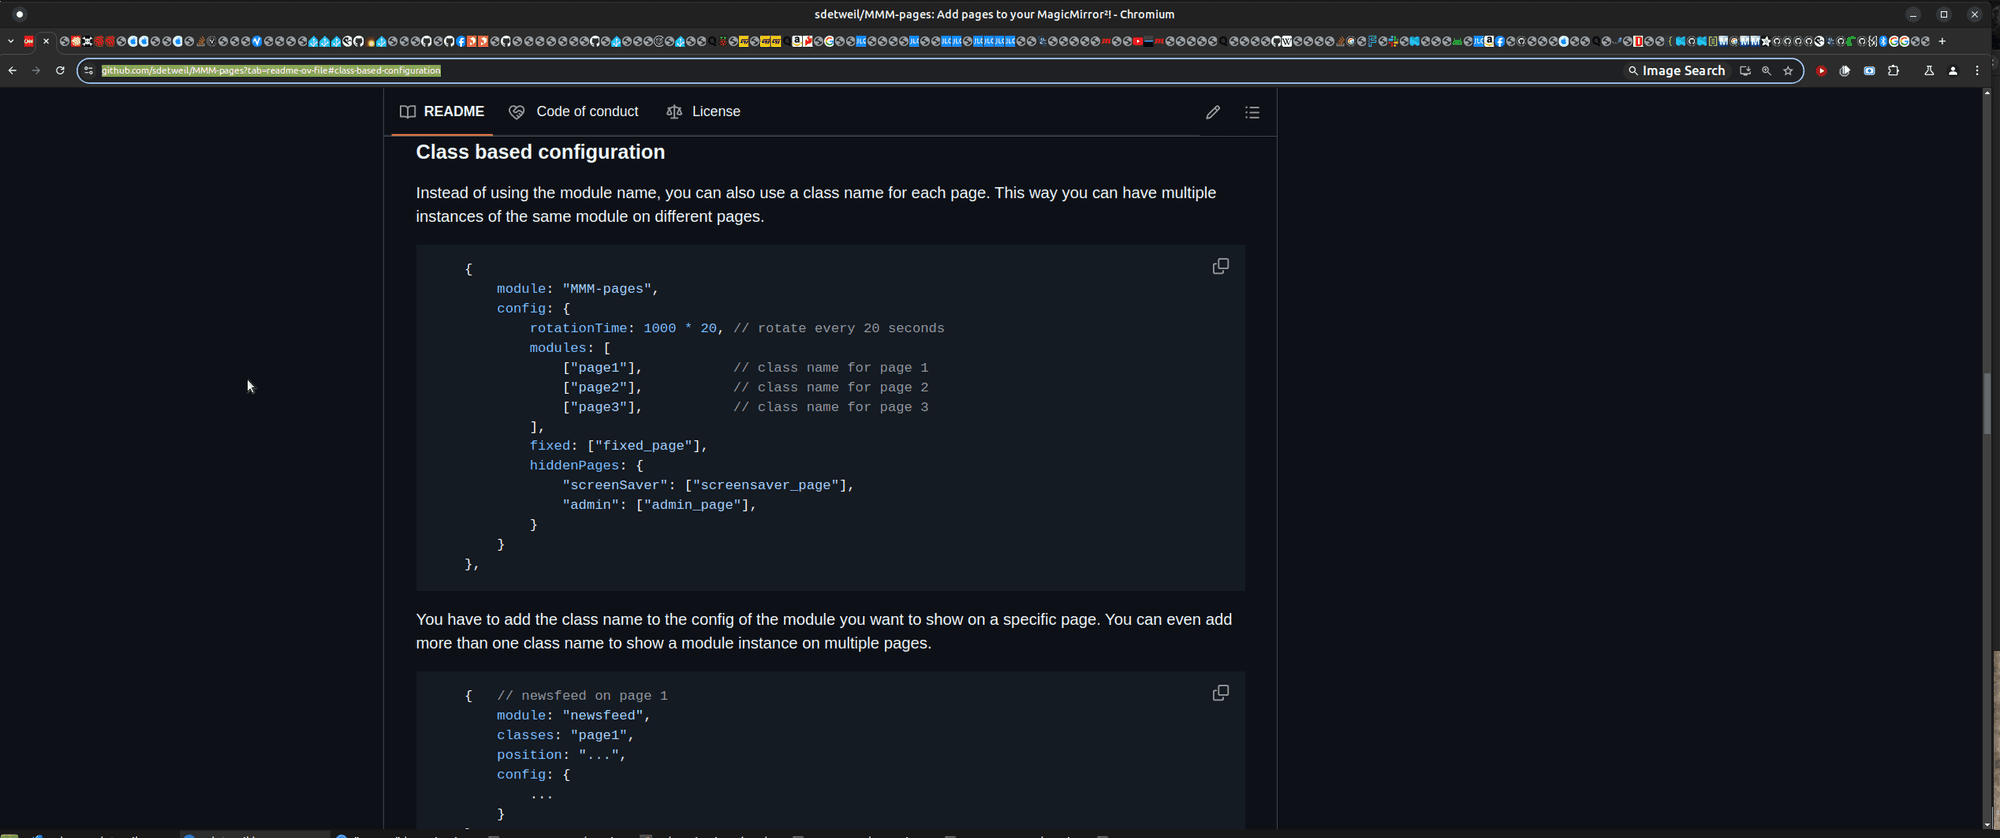Click the window menu dot in title bar
This screenshot has width=2000, height=838.
pos(19,14)
